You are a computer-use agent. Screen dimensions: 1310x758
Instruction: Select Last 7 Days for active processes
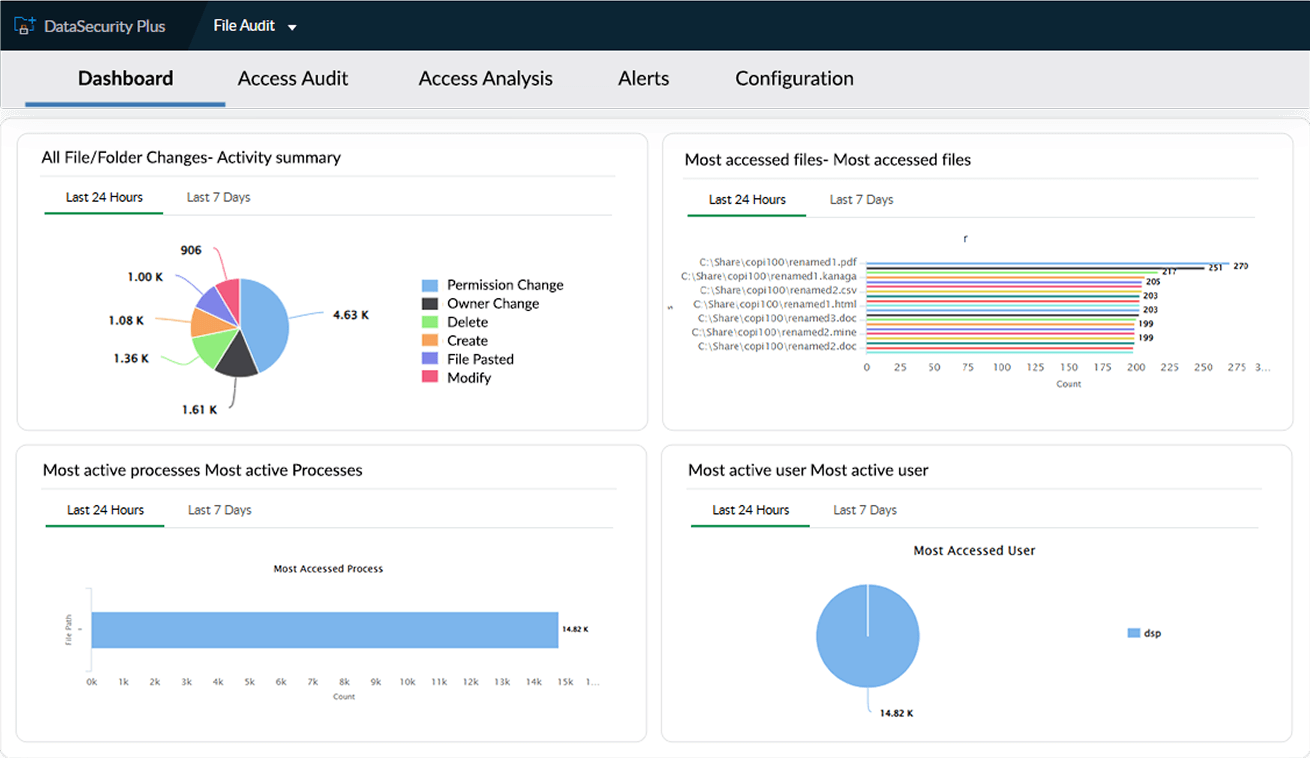coord(218,509)
